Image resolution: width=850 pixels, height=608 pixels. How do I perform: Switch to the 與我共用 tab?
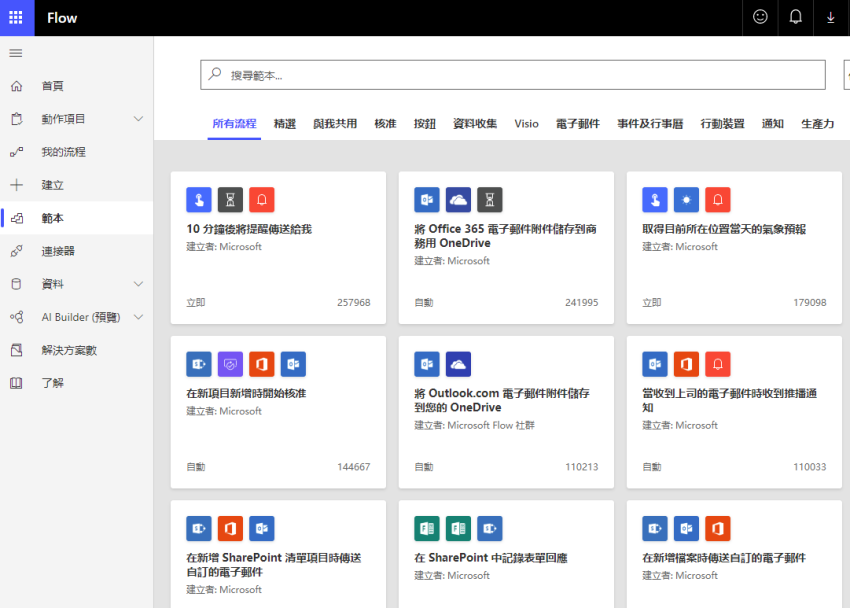pos(335,124)
